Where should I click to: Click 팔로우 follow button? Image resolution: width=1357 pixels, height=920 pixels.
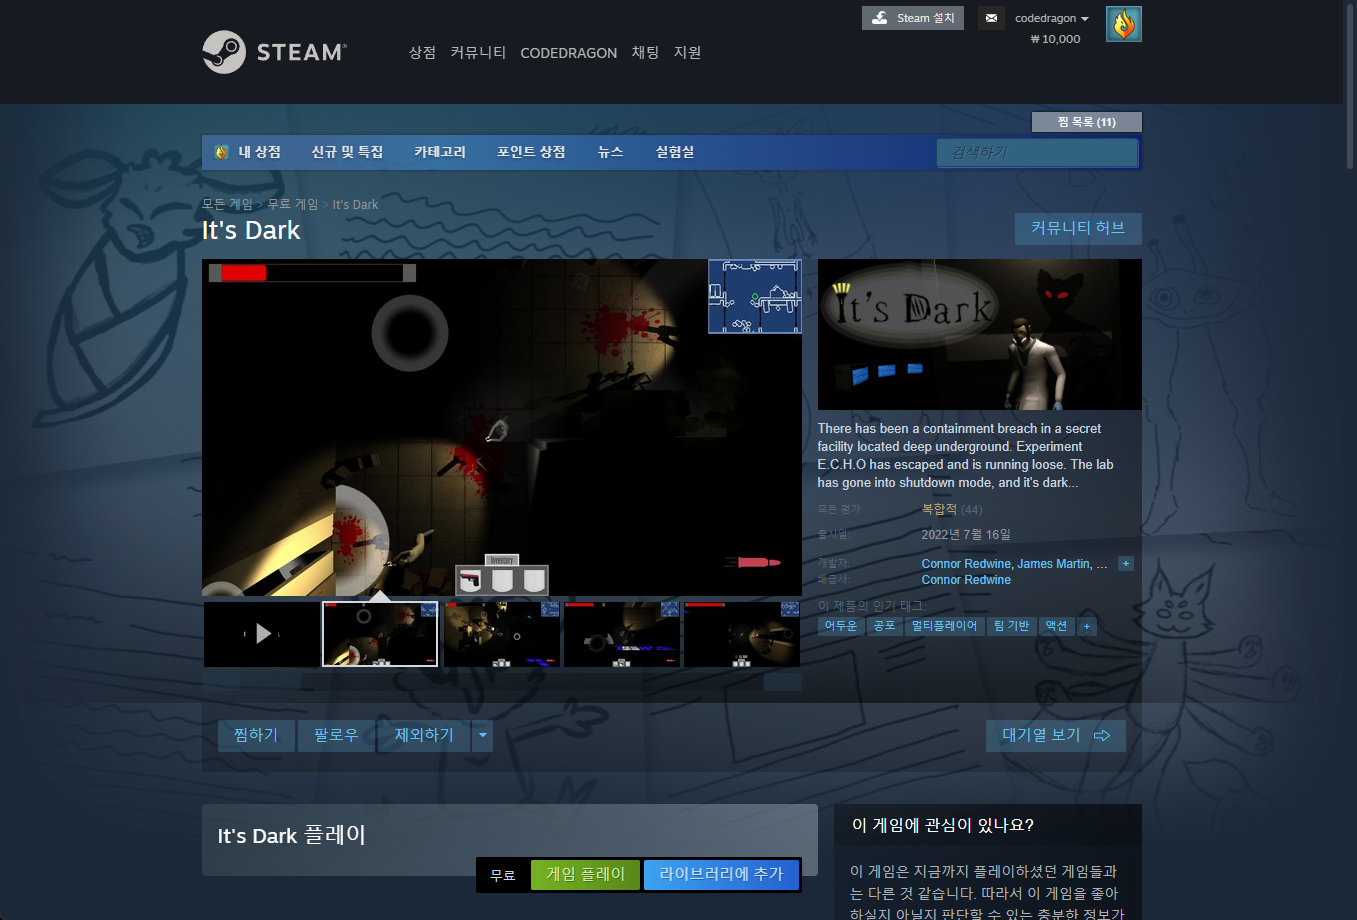coord(336,736)
